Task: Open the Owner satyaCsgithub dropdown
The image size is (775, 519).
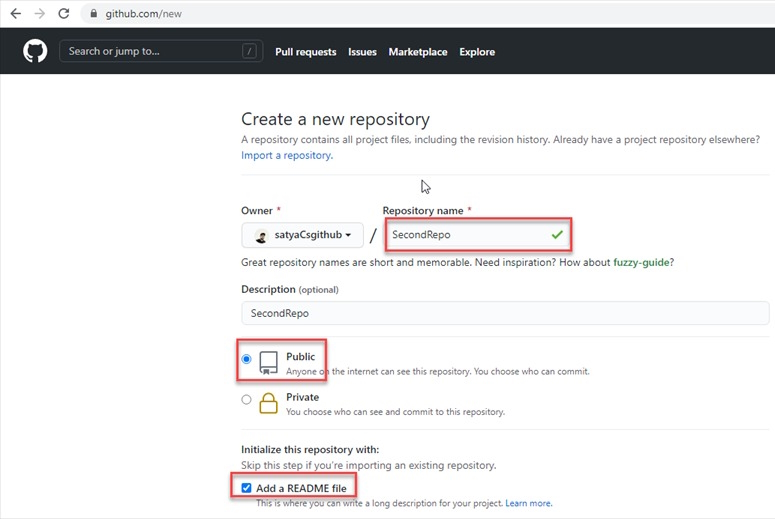Action: [302, 235]
